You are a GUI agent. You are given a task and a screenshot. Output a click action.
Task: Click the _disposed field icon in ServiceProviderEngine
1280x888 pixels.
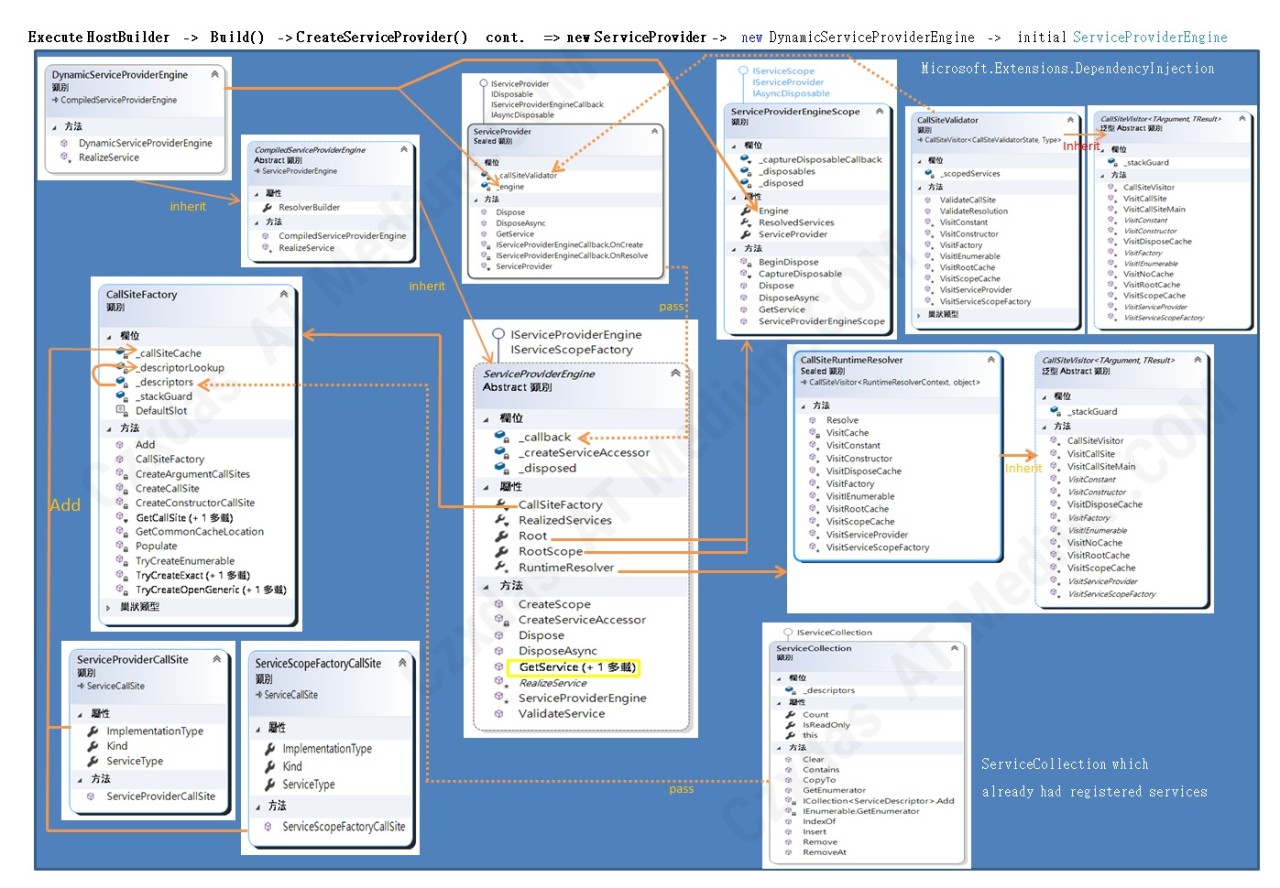[502, 468]
